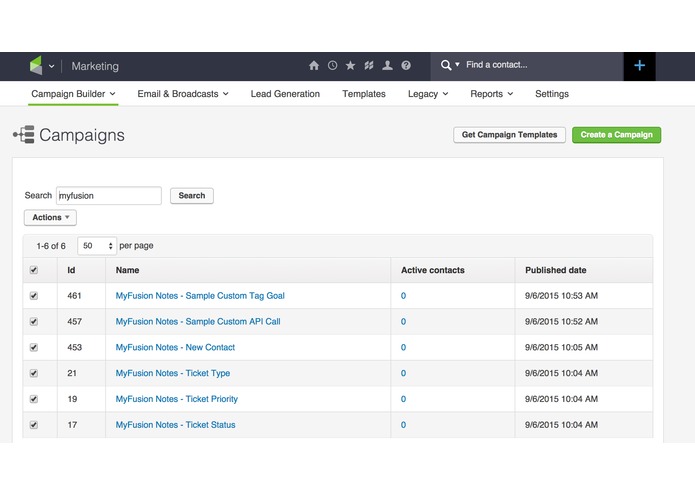Viewport: 695px width, 494px height.
Task: Go to Lead Generation tab
Action: (x=285, y=94)
